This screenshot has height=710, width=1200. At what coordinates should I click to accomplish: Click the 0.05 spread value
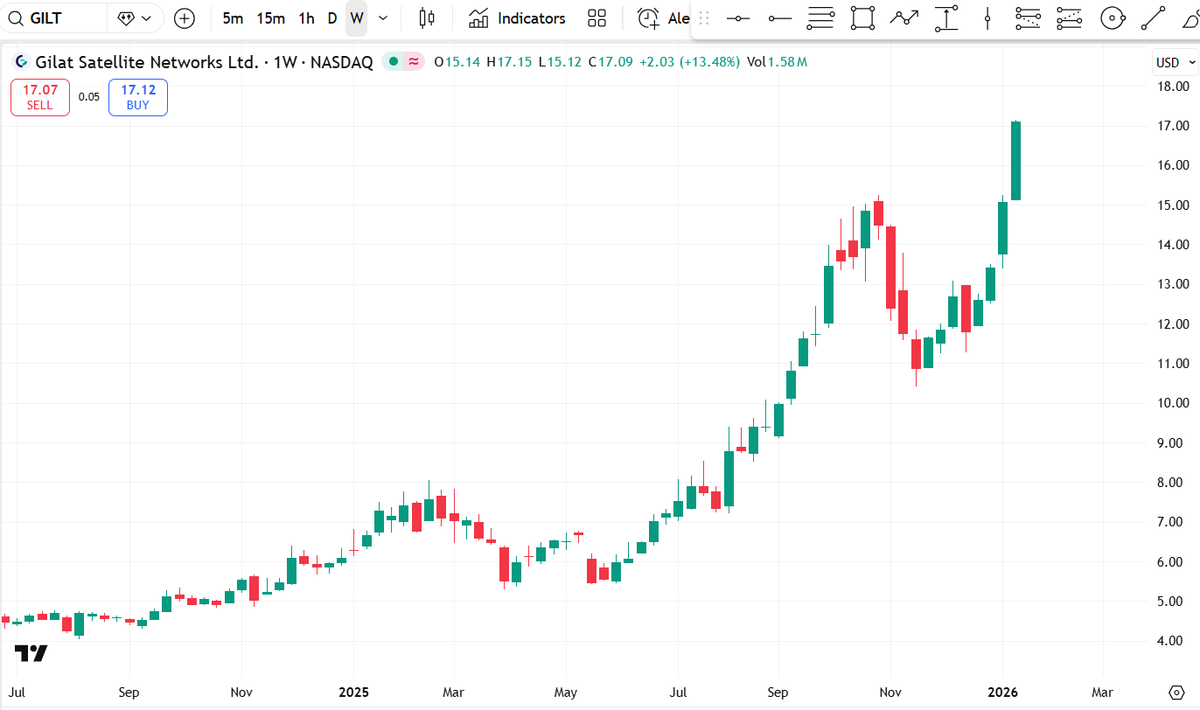pyautogui.click(x=89, y=97)
